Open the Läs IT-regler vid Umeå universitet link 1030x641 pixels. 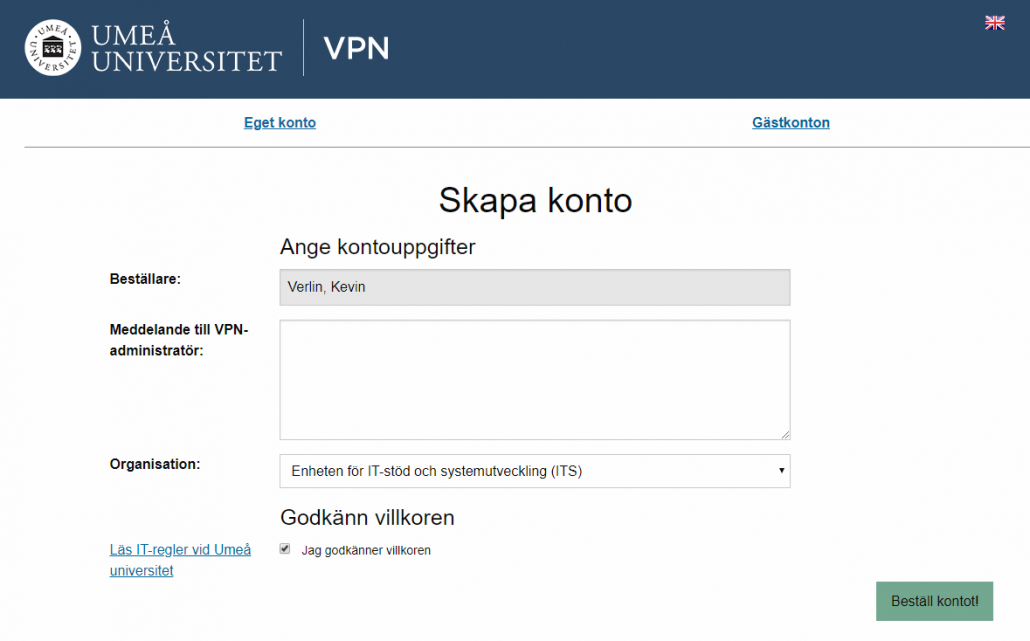tap(180, 560)
